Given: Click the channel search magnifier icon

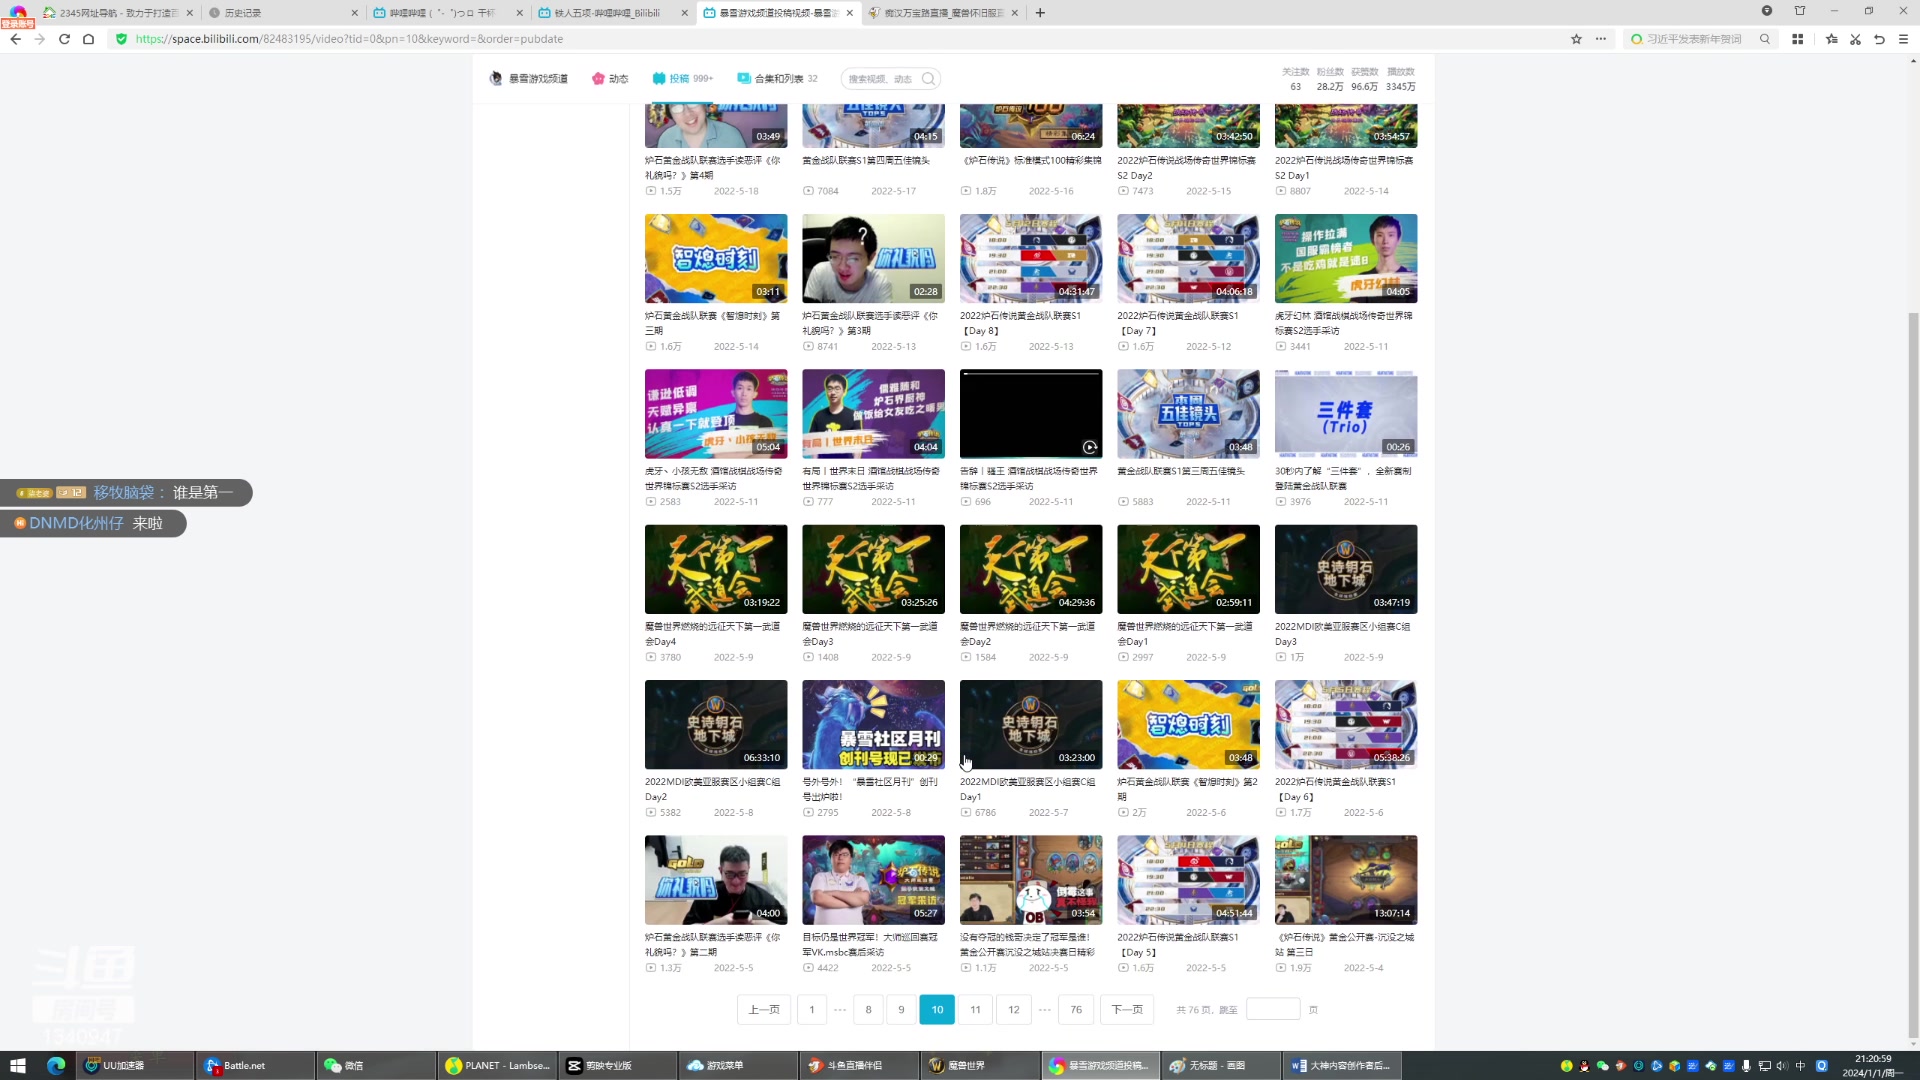Looking at the screenshot, I should (929, 78).
